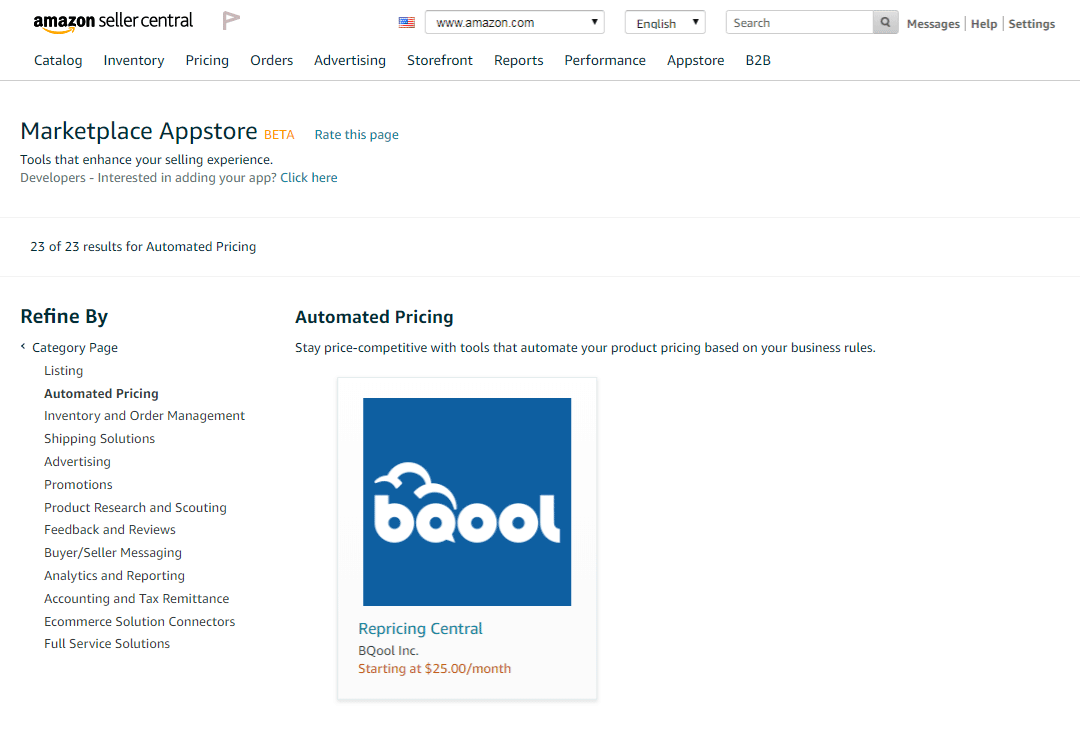This screenshot has width=1080, height=730.
Task: Click the back chevron beside Category Page
Action: tap(23, 346)
